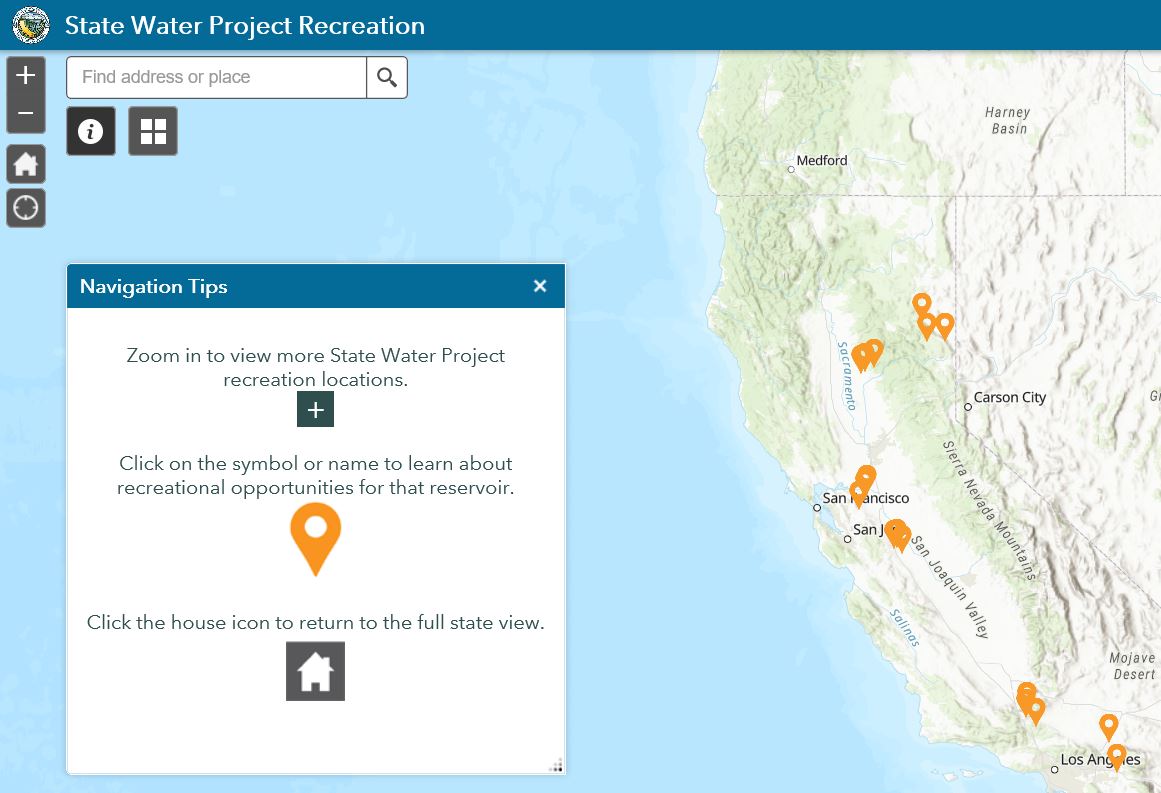Image resolution: width=1161 pixels, height=793 pixels.
Task: Select the orange pin below Mojave Desert
Action: click(x=1108, y=725)
